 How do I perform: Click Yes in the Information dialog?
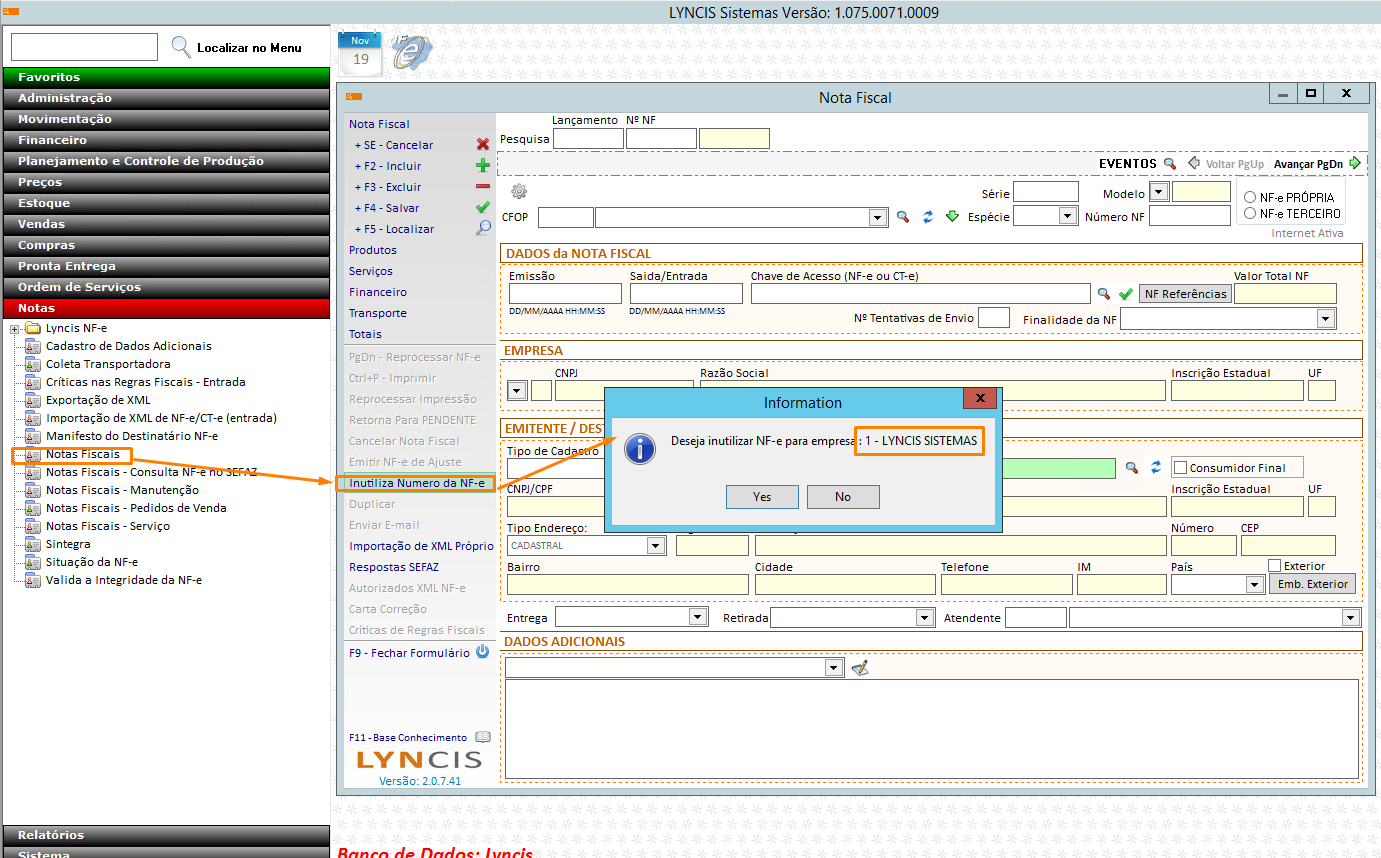[762, 497]
